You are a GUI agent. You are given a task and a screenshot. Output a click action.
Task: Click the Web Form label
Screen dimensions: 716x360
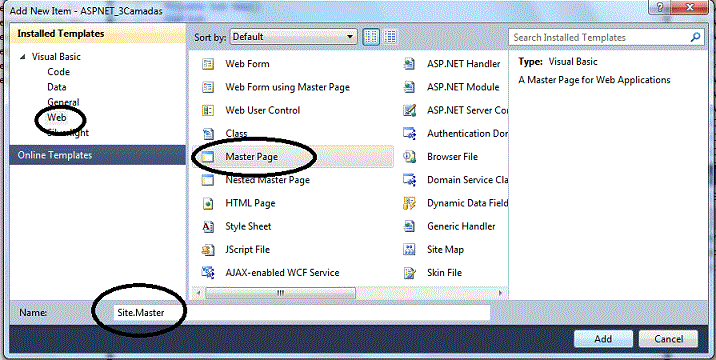click(247, 64)
